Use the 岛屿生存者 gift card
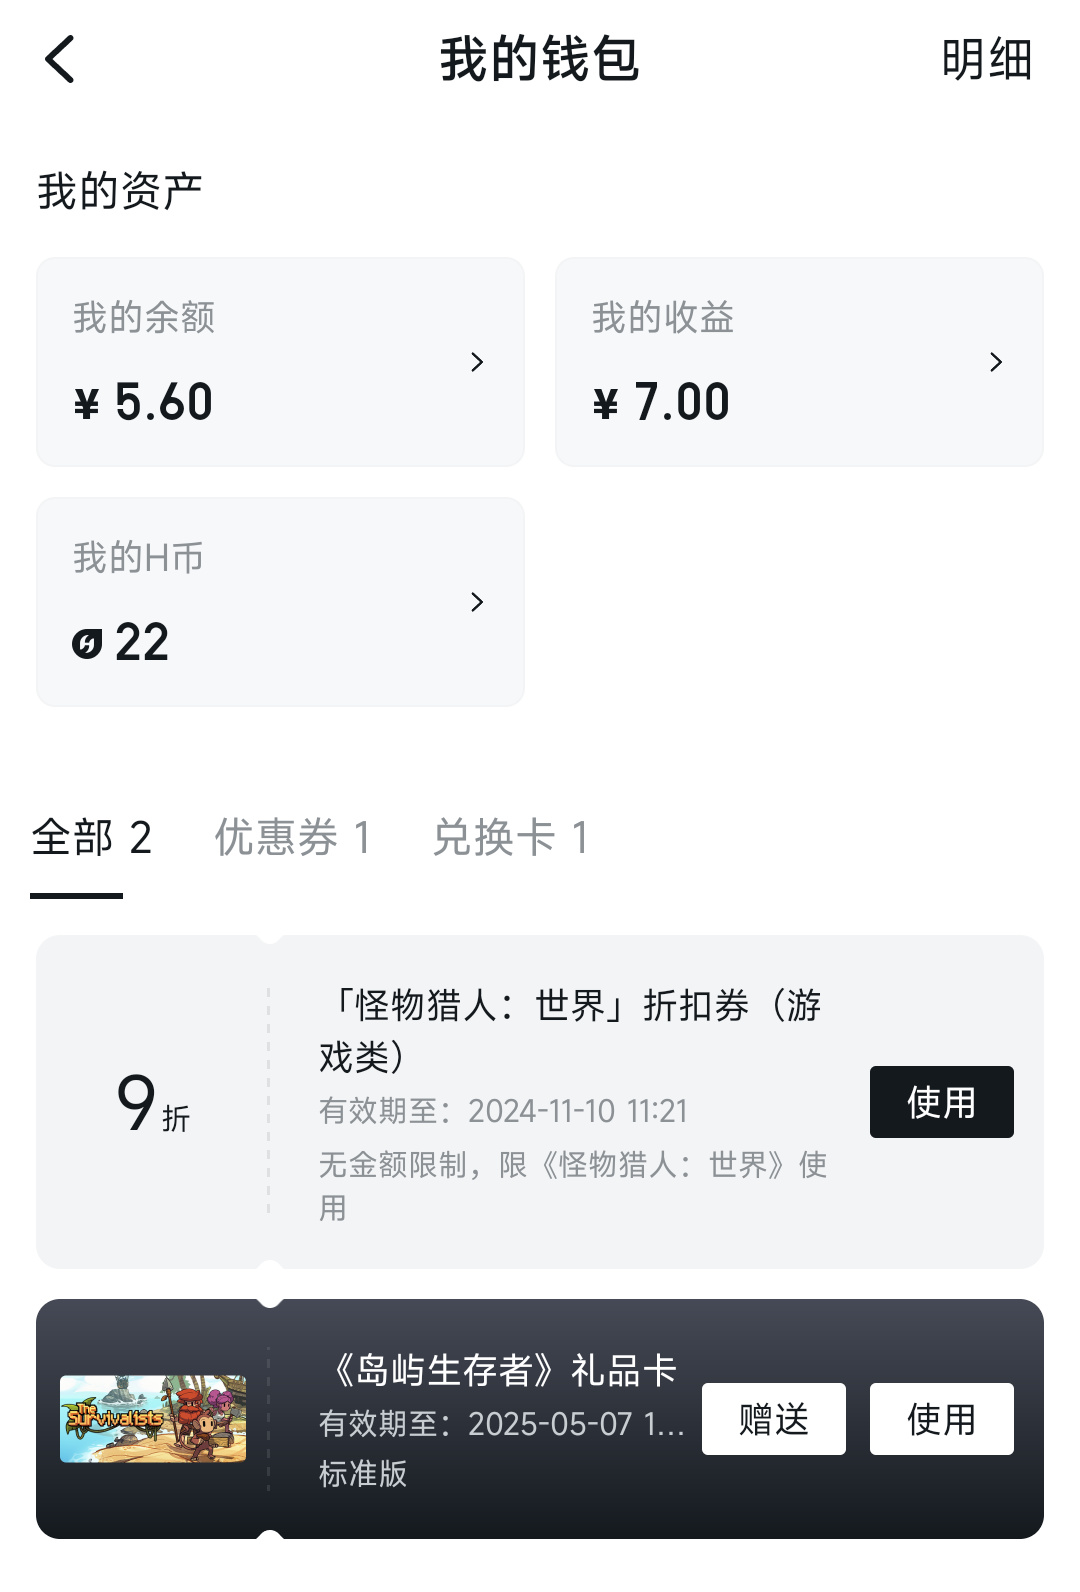Image resolution: width=1080 pixels, height=1592 pixels. (x=941, y=1419)
